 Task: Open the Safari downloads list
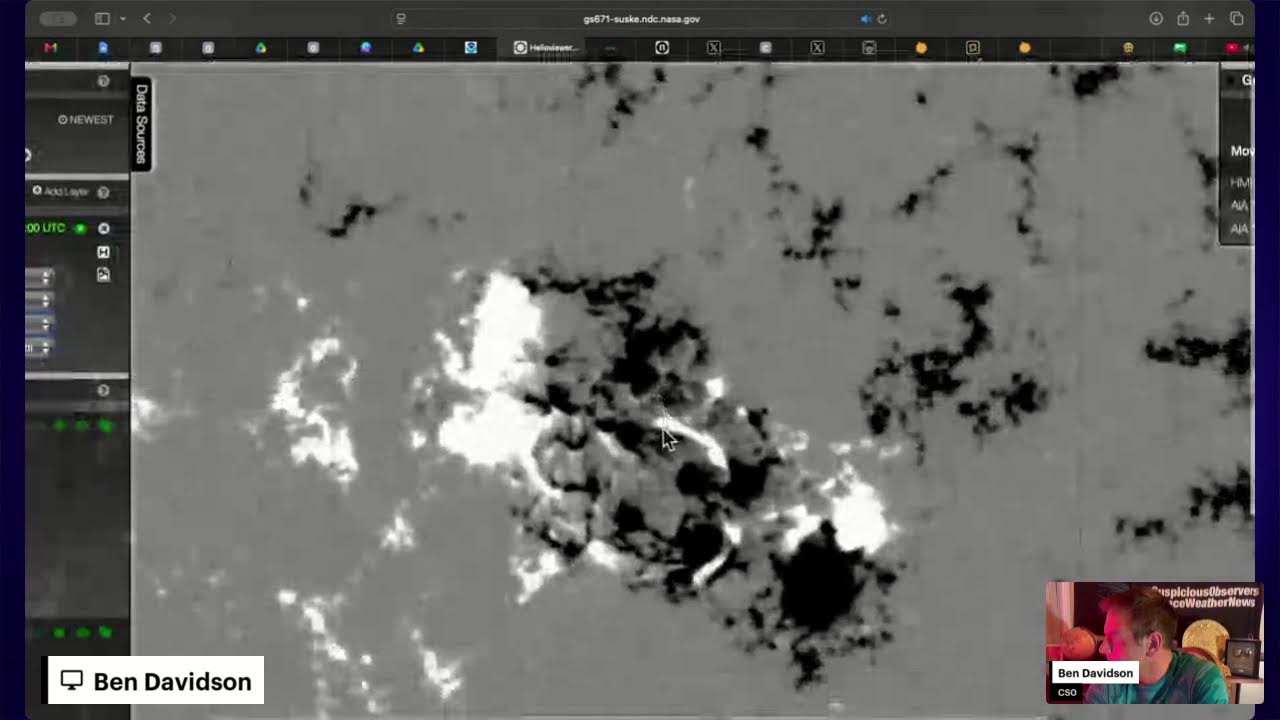click(1156, 19)
